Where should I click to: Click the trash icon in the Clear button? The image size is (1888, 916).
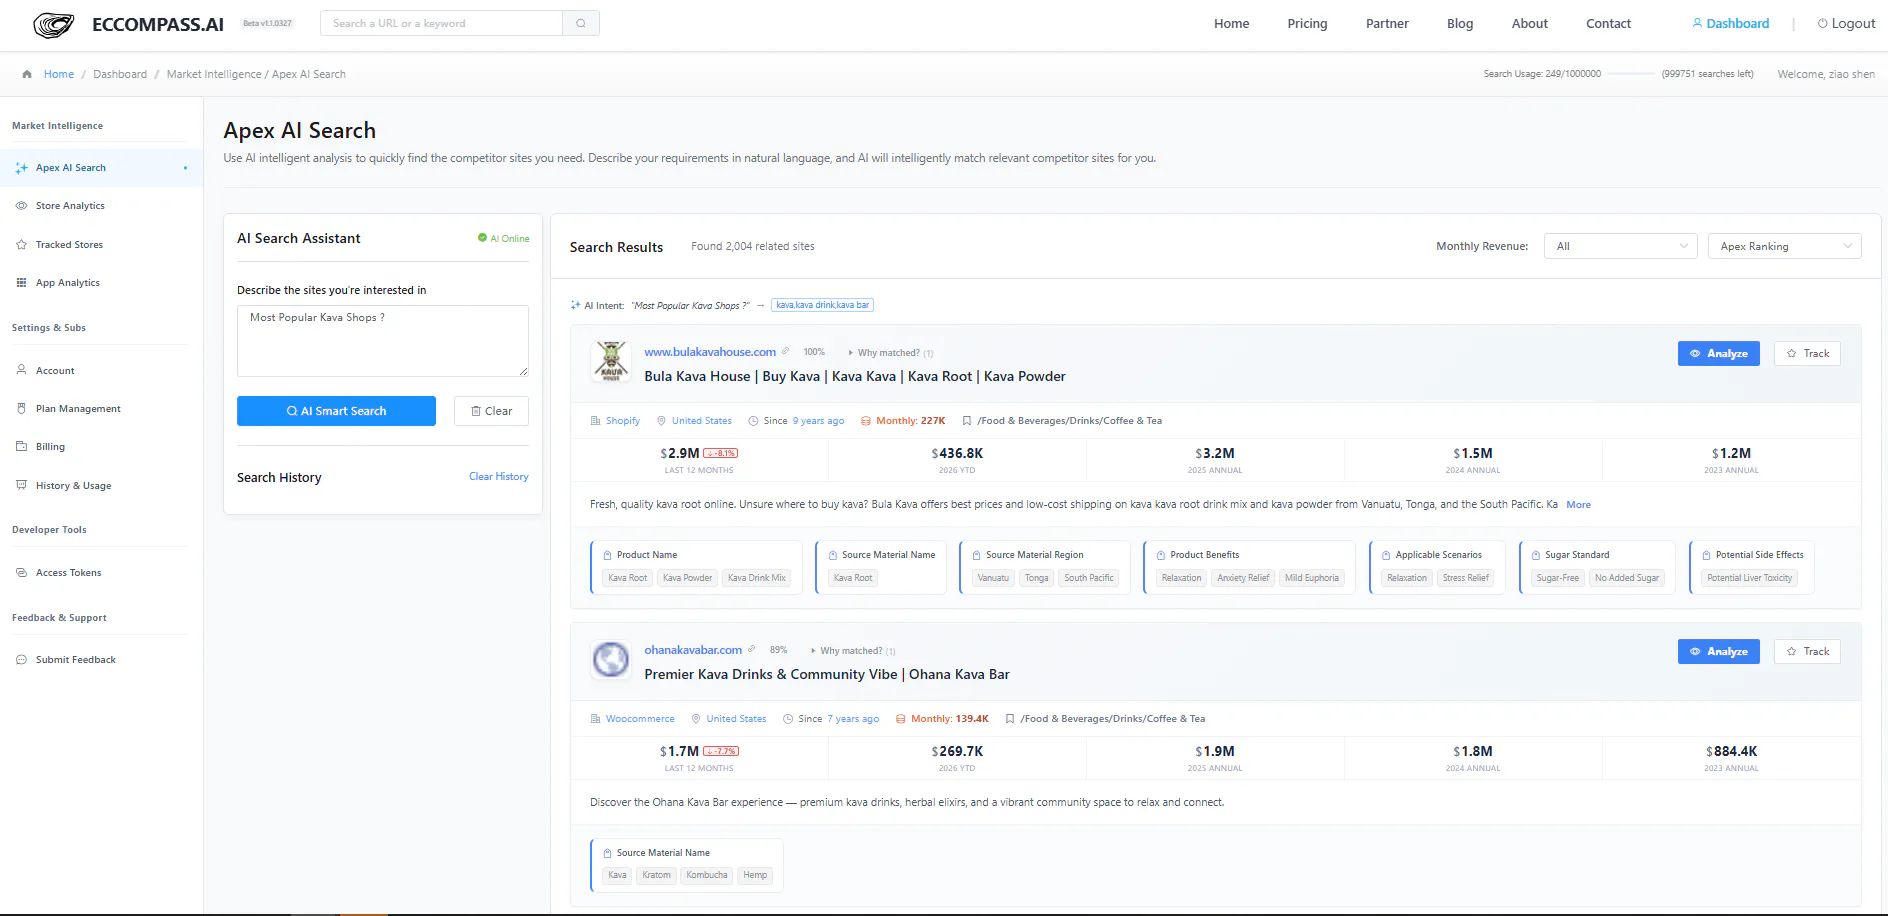476,411
